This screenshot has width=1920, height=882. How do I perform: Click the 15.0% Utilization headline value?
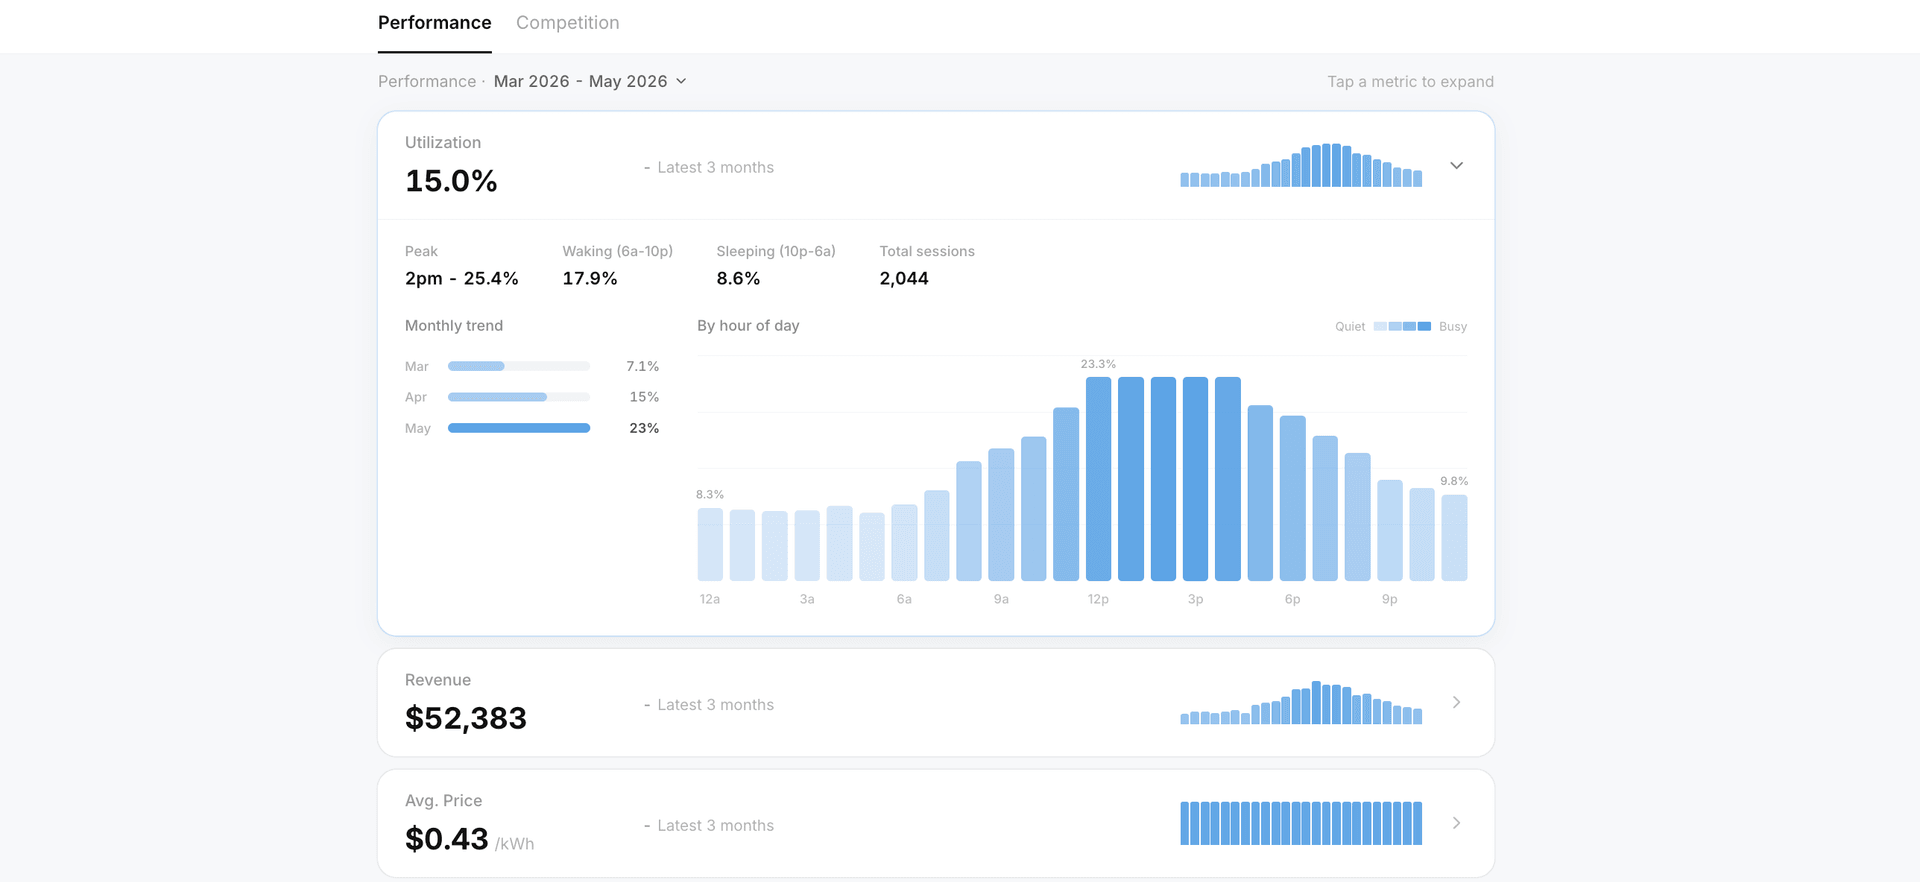click(x=451, y=181)
